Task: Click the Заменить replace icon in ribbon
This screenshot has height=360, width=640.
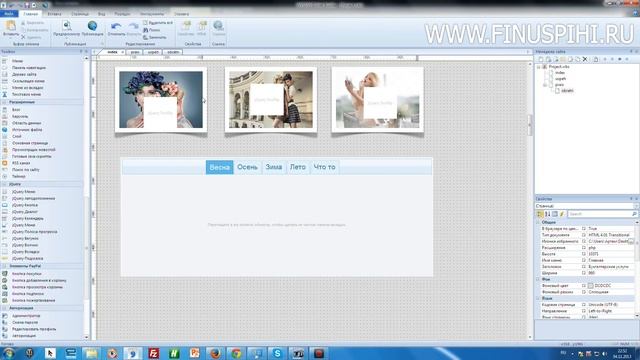Action: [x=145, y=37]
